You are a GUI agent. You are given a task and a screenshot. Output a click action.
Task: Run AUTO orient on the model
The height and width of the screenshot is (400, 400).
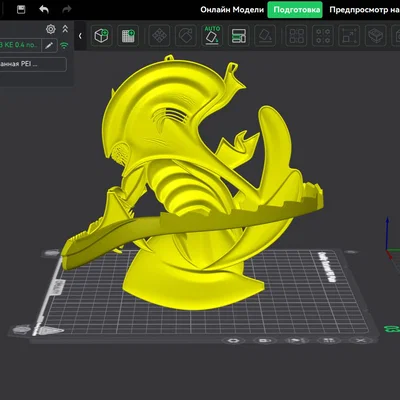212,35
